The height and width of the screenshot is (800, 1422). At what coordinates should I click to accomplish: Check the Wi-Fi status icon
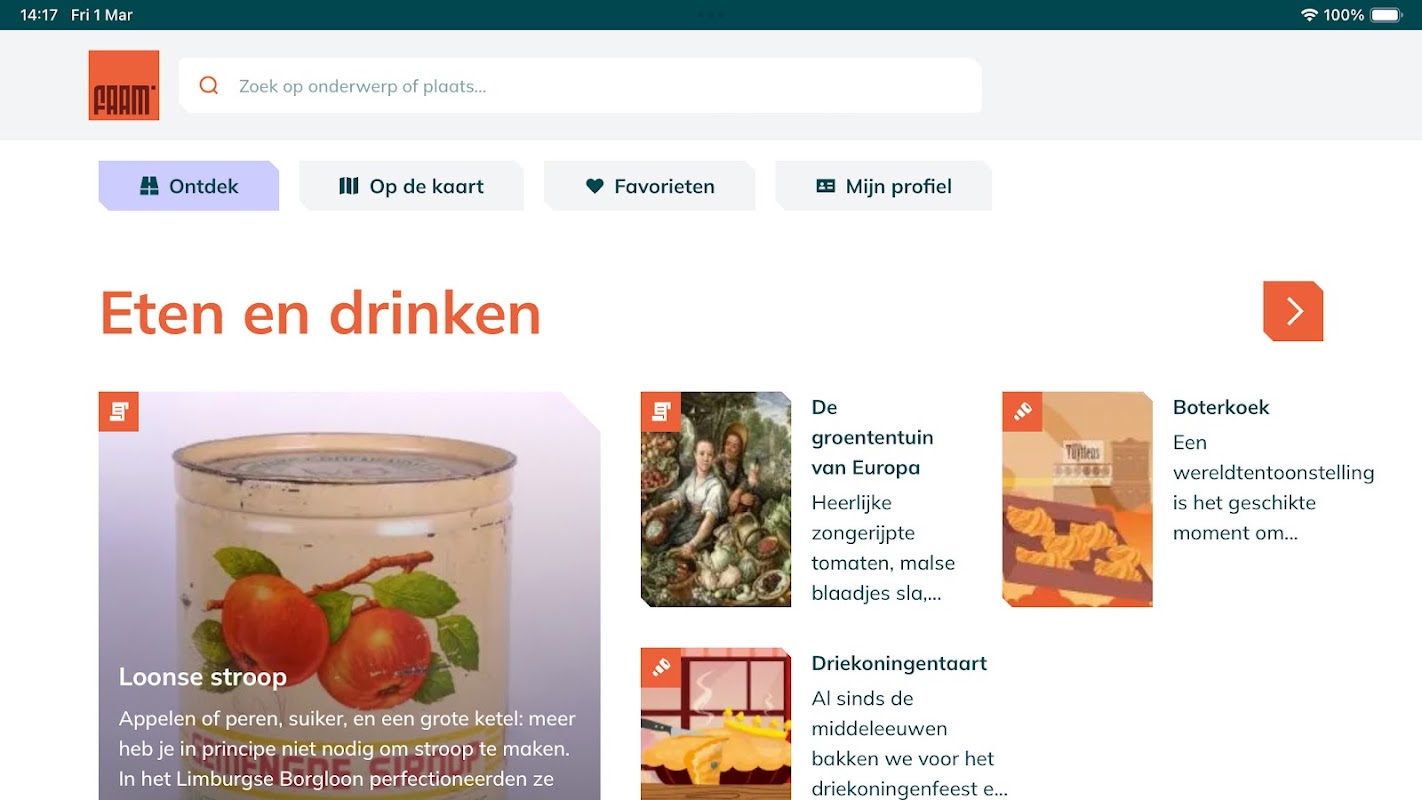[1309, 15]
